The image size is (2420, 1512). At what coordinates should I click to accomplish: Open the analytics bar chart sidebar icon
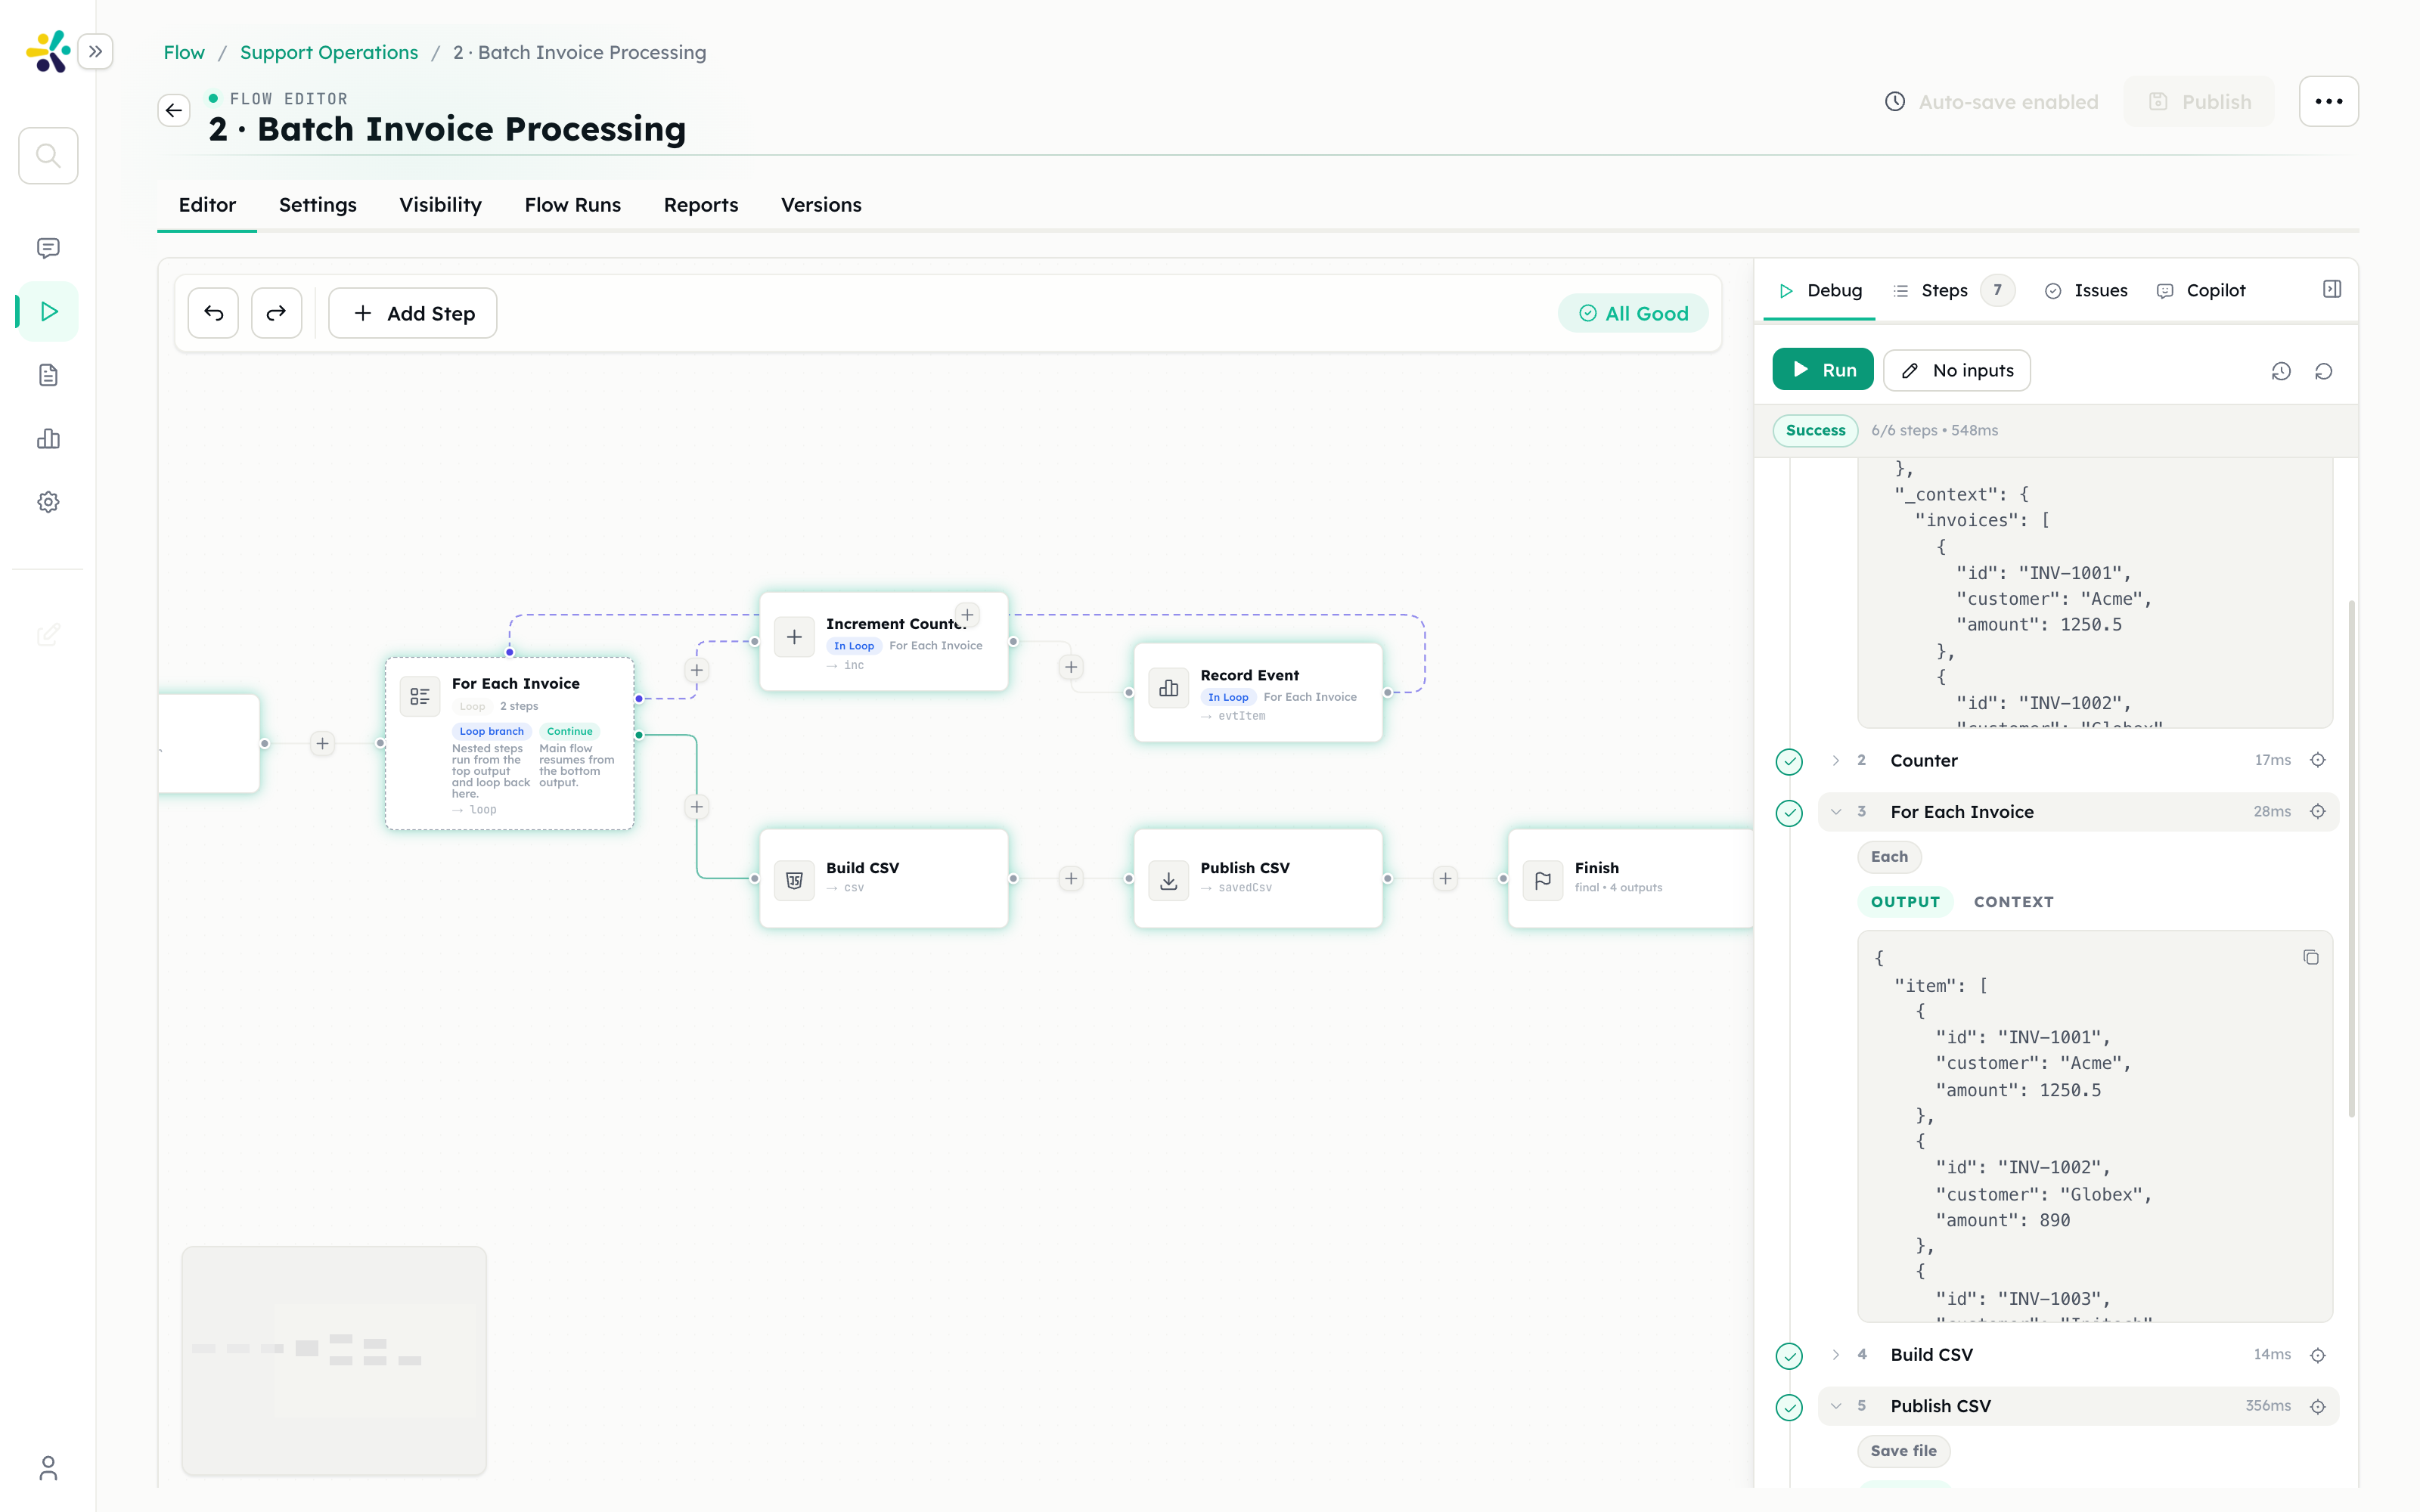pyautogui.click(x=48, y=438)
